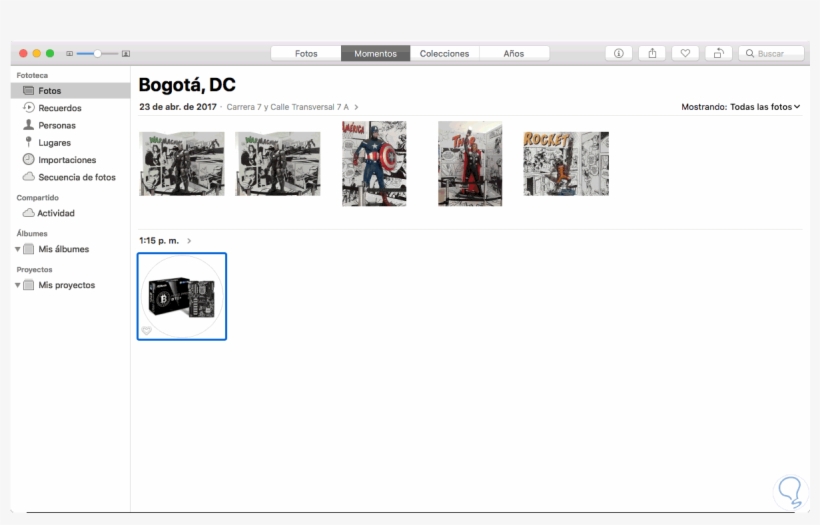Adjust the thumbnail zoom slider knob
The width and height of the screenshot is (820, 525).
tap(97, 53)
